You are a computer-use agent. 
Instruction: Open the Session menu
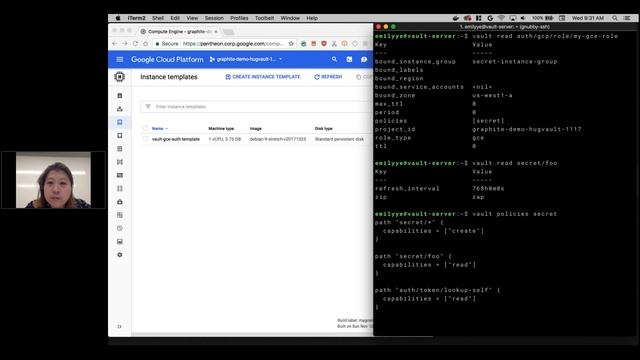tap(214, 18)
